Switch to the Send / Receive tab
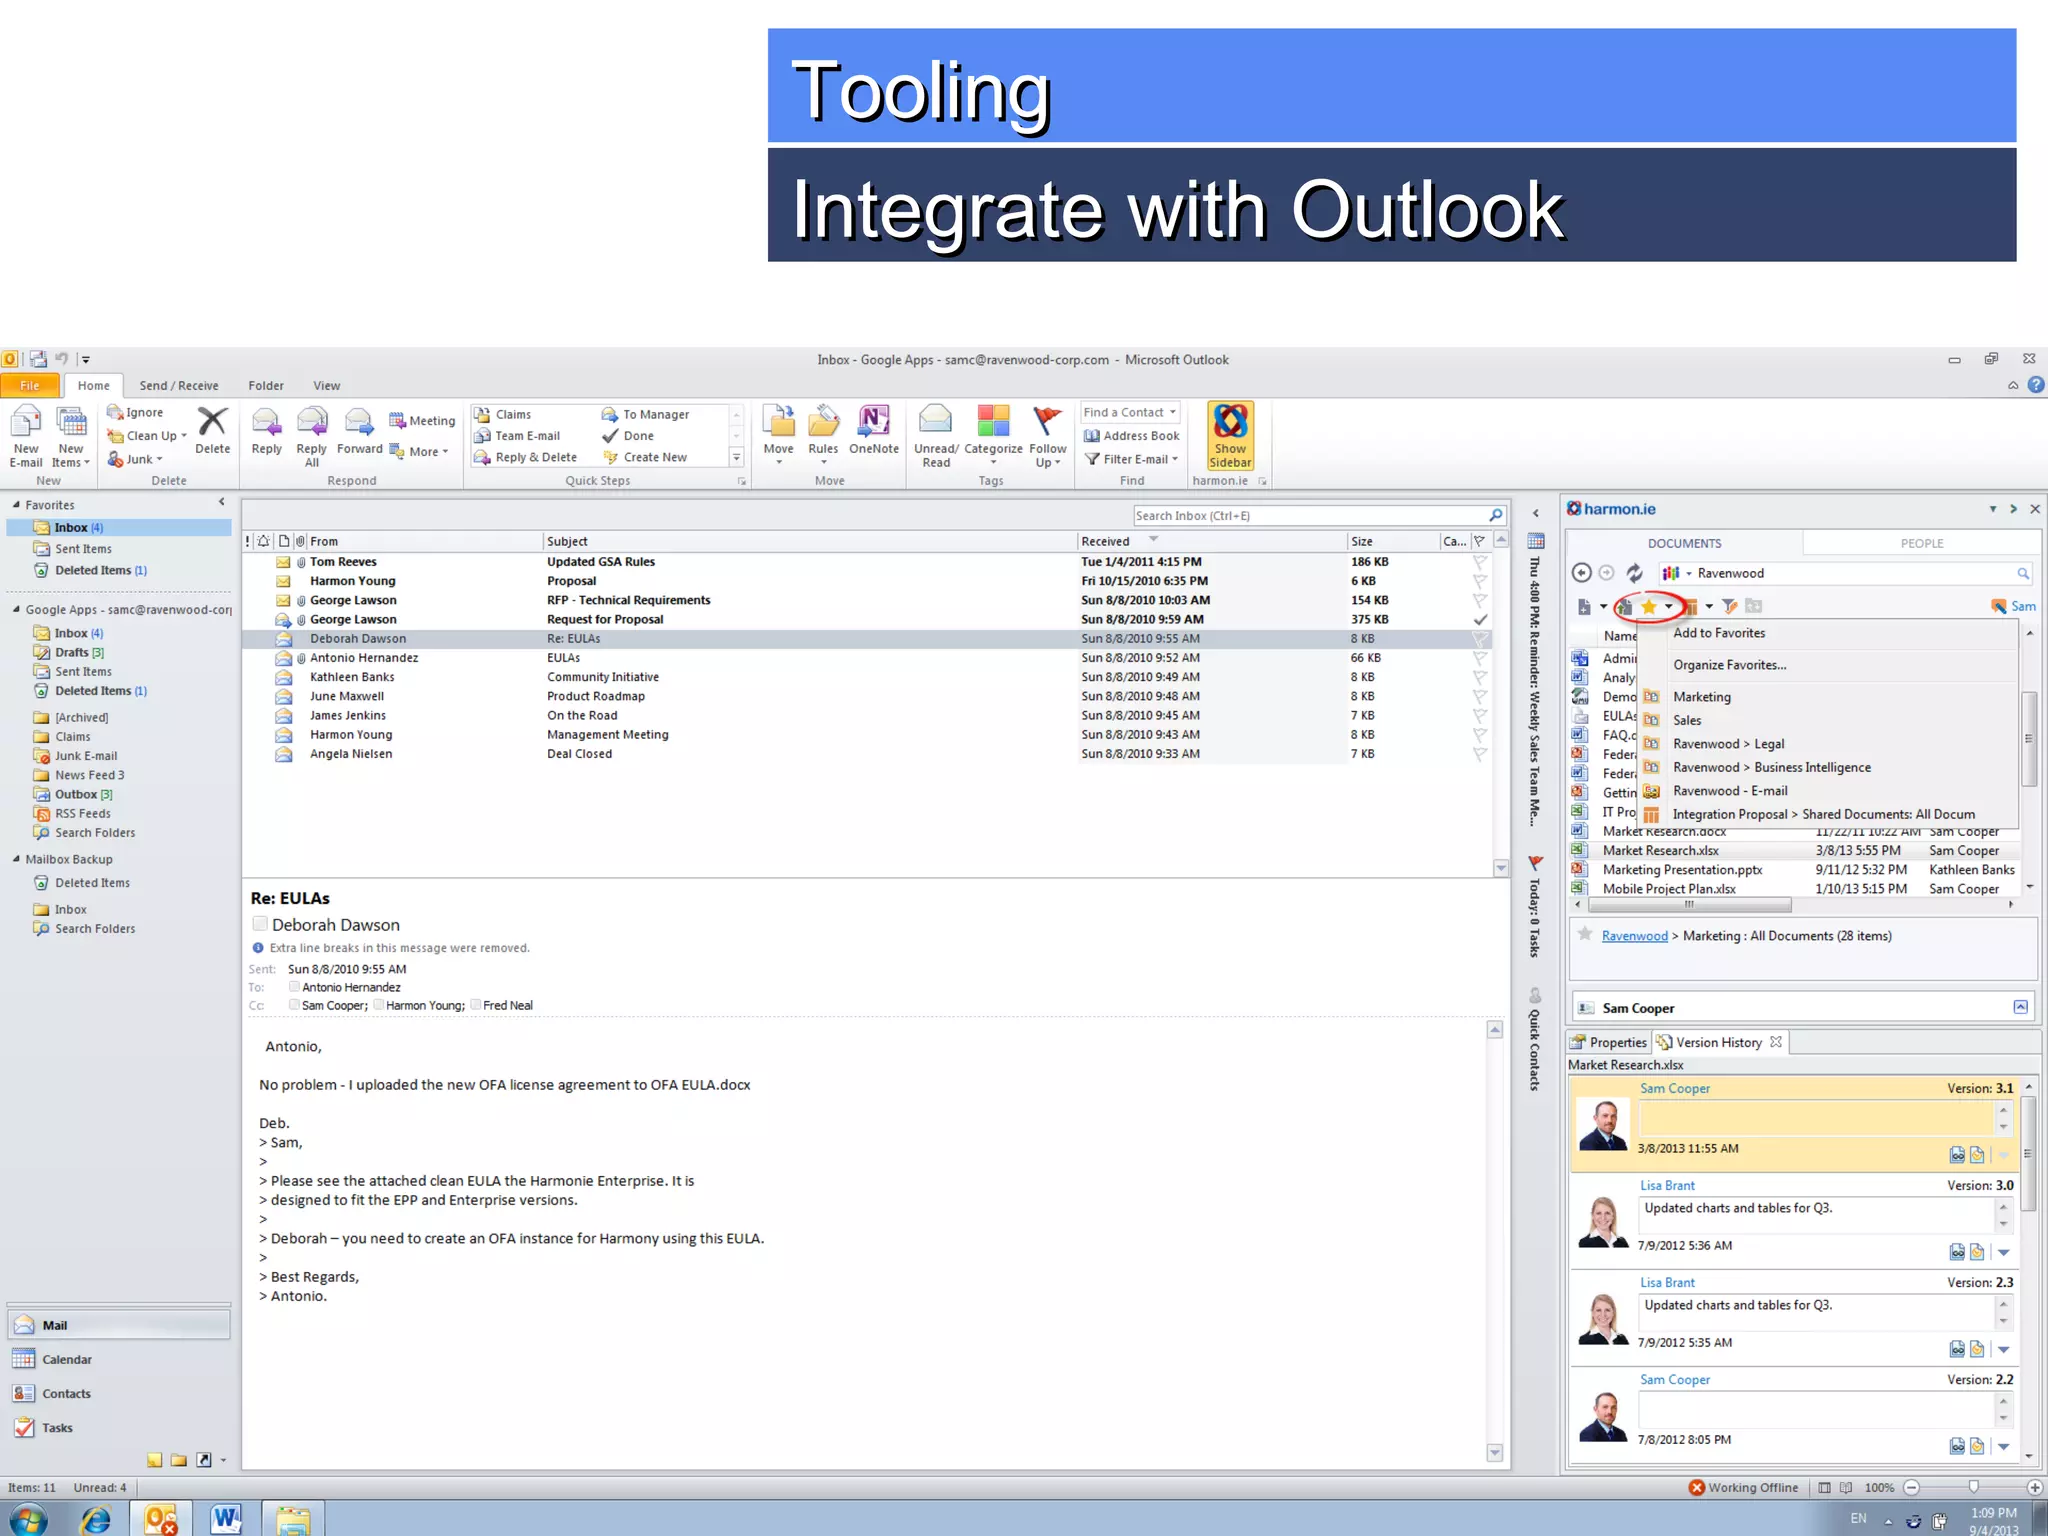 click(x=179, y=386)
